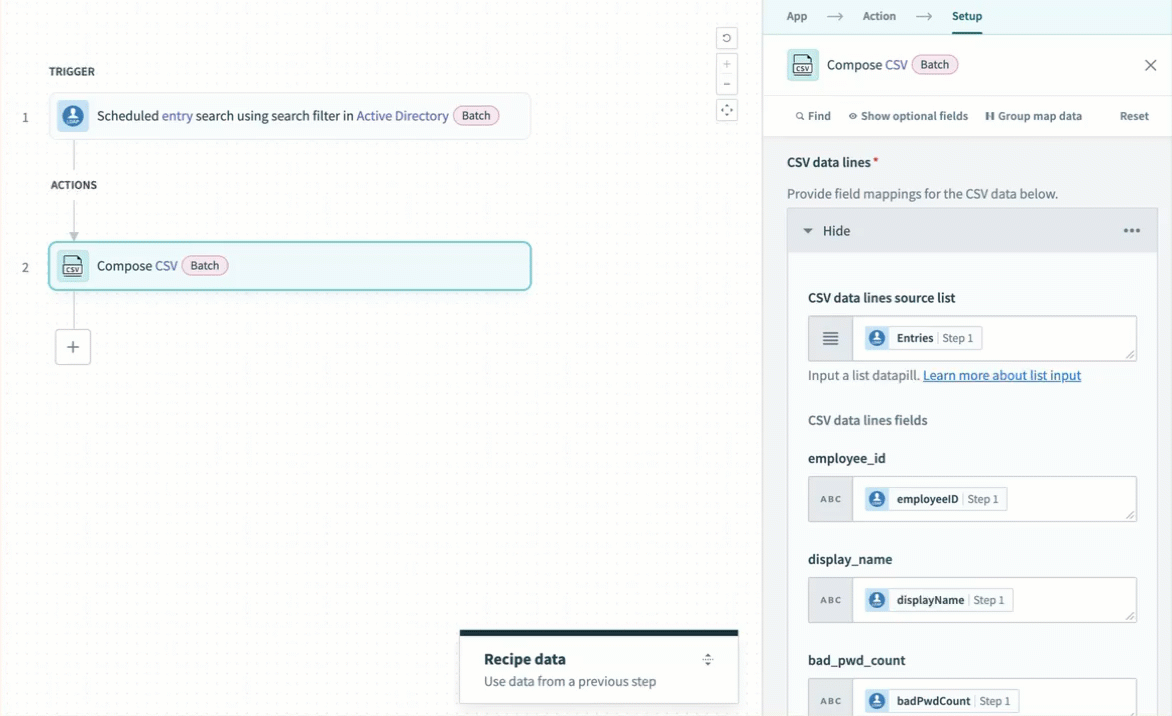Collapse the Hide section triangle

pos(808,231)
